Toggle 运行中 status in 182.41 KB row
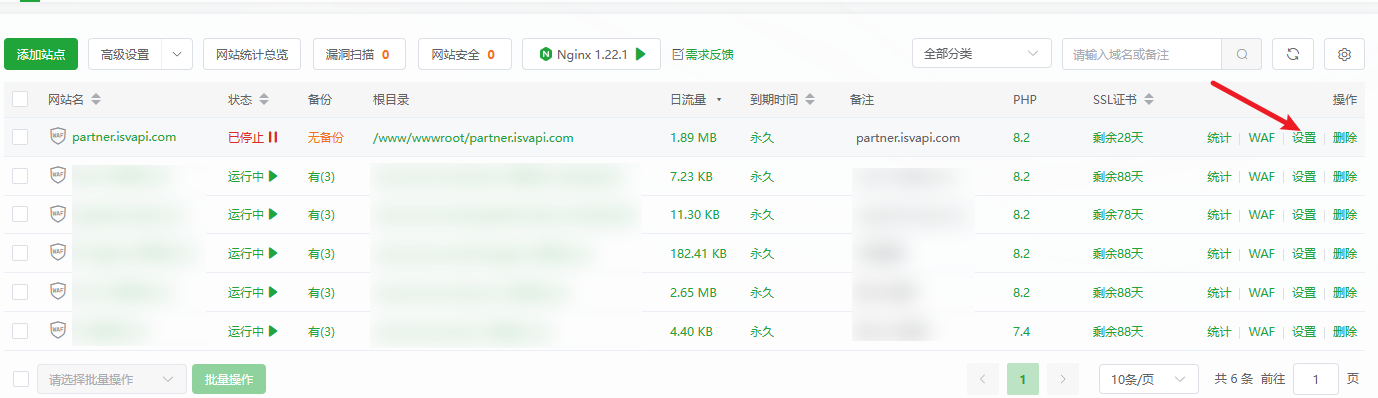Screen dimensions: 1378x398 click(253, 253)
